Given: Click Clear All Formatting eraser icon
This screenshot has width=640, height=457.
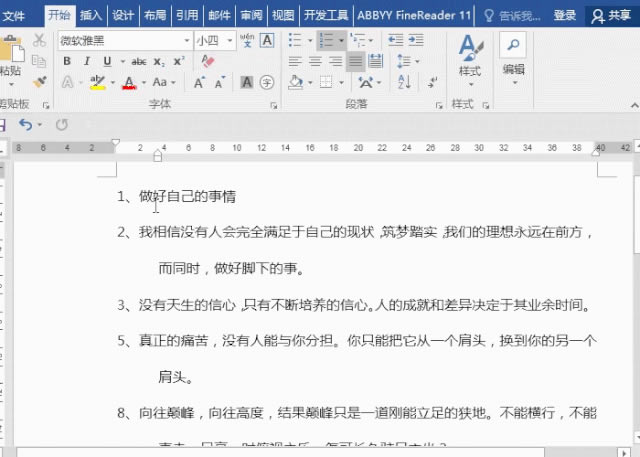Looking at the screenshot, I should coord(208,61).
